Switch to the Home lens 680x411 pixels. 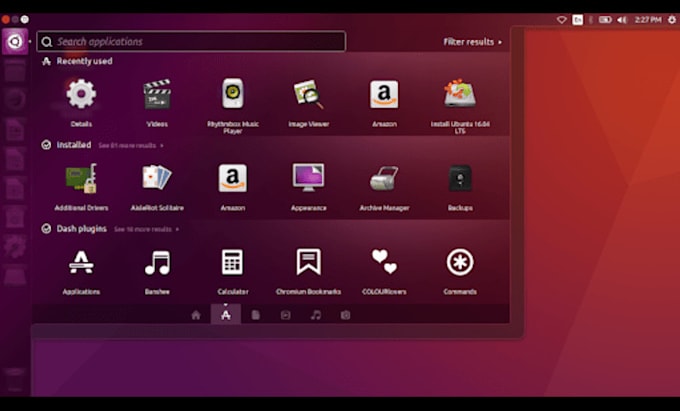click(196, 315)
